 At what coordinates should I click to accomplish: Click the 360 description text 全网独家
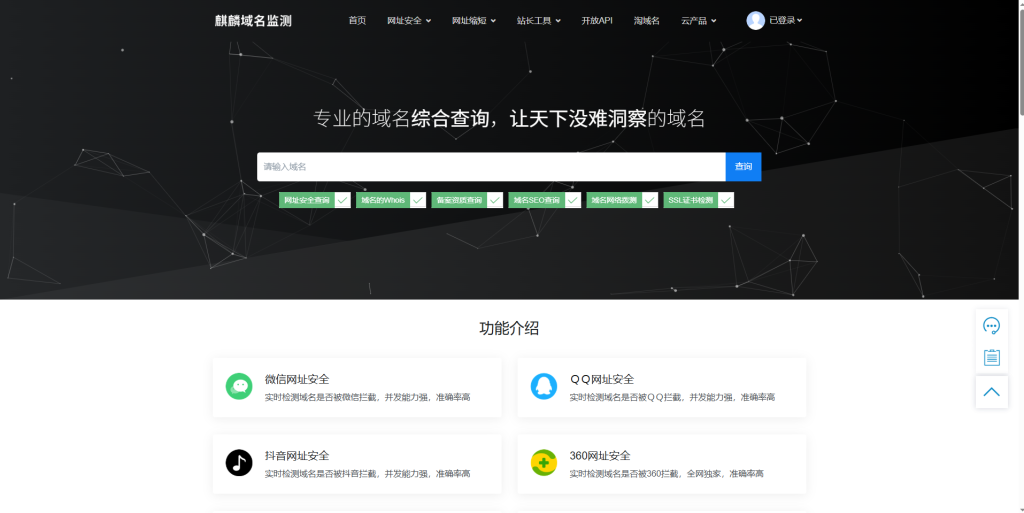pos(704,474)
